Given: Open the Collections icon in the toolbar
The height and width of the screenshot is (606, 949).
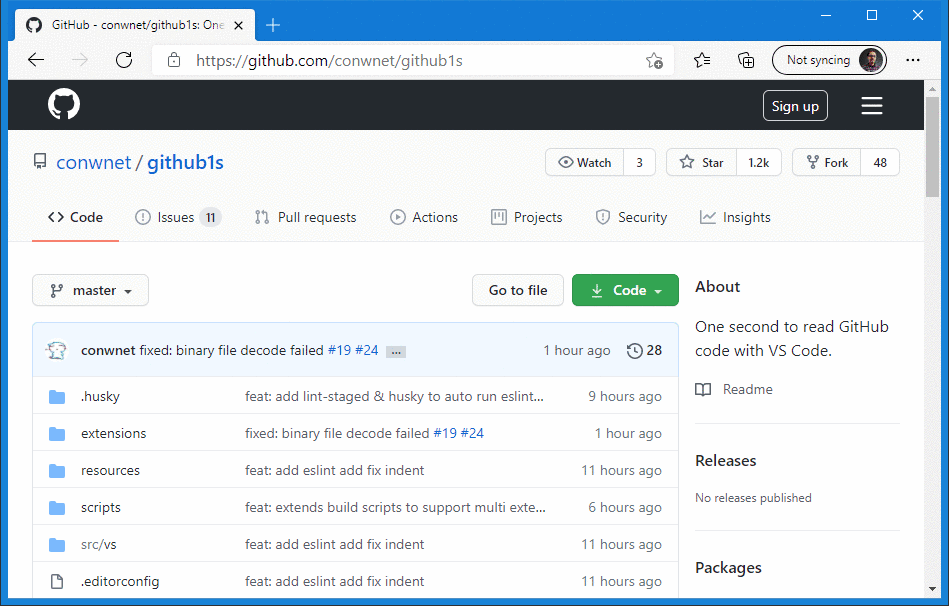Looking at the screenshot, I should click(746, 60).
